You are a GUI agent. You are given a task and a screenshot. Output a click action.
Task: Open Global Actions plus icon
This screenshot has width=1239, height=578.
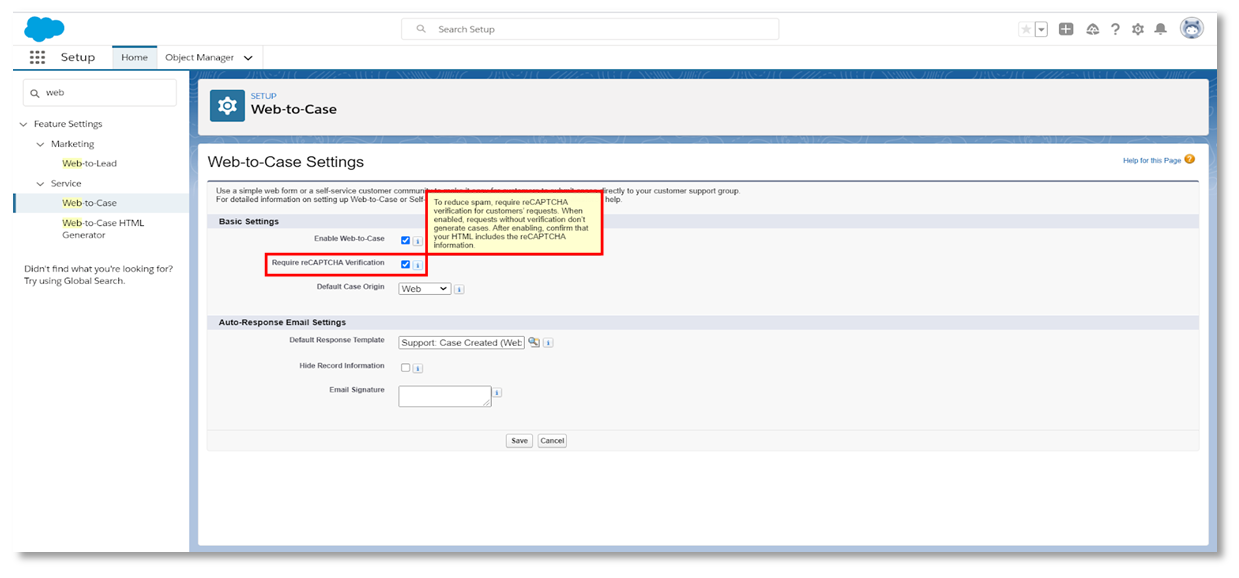1066,29
